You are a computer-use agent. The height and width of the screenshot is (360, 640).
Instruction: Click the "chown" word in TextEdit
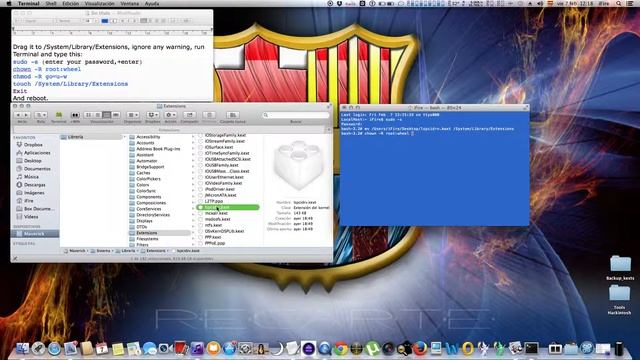pyautogui.click(x=22, y=69)
